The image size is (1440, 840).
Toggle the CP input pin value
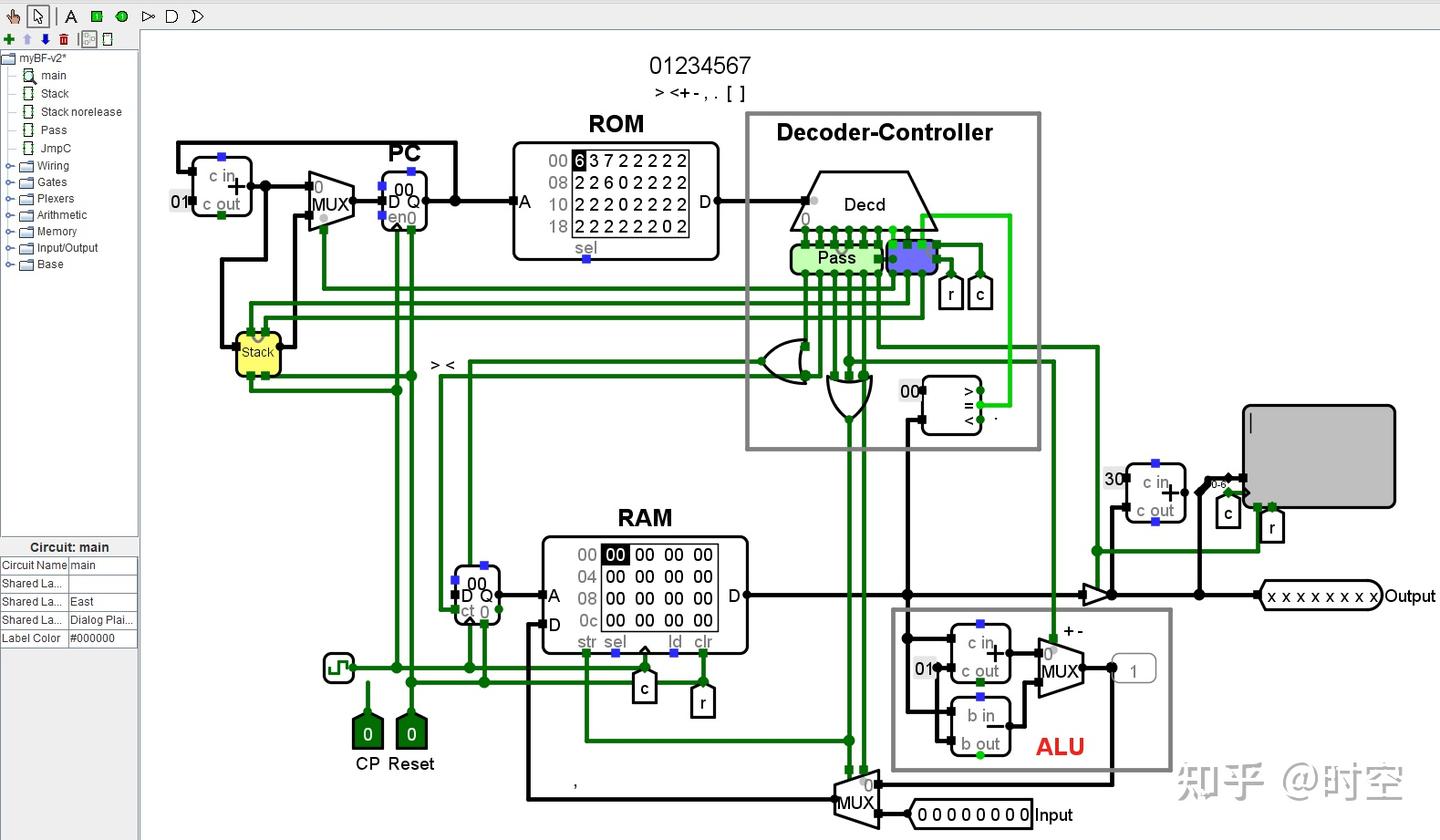coord(367,733)
